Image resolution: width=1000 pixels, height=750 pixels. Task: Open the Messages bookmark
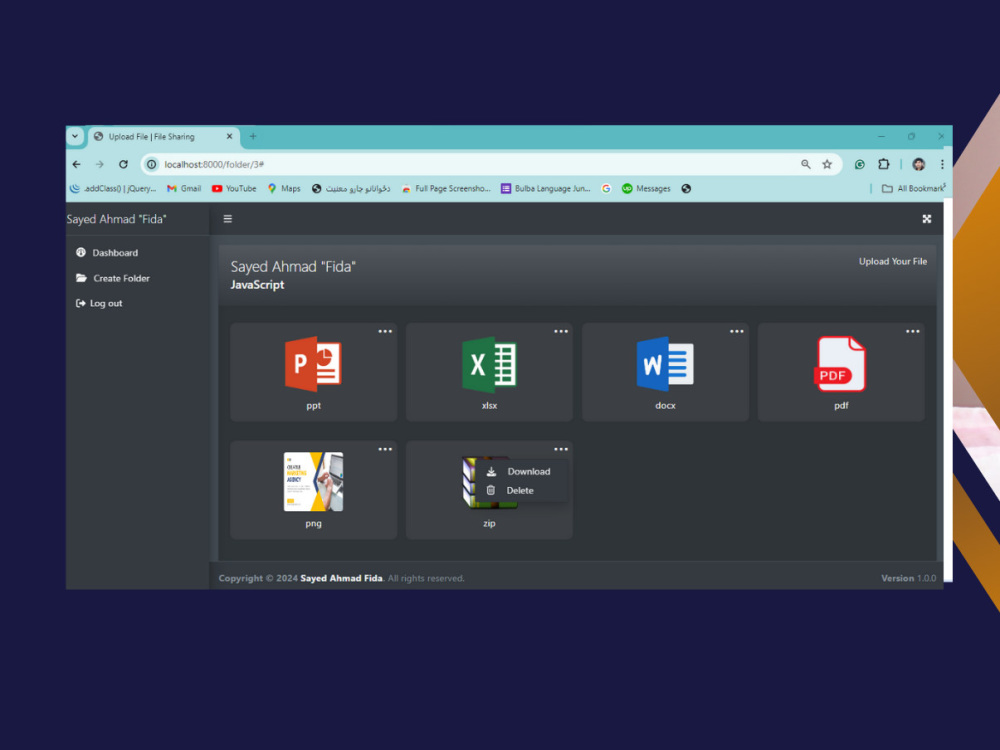(646, 189)
